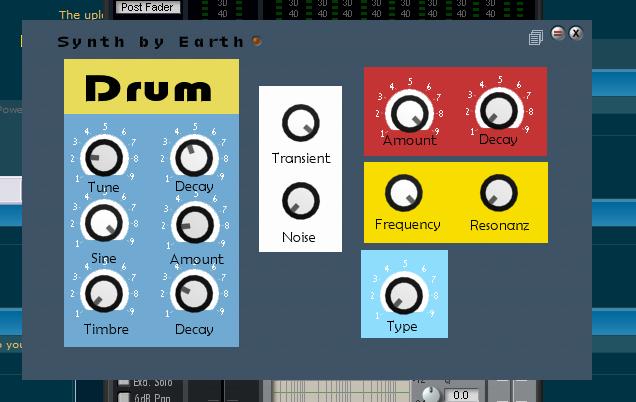Click the Transient knob in the white panel
This screenshot has width=636, height=402.
tap(300, 124)
